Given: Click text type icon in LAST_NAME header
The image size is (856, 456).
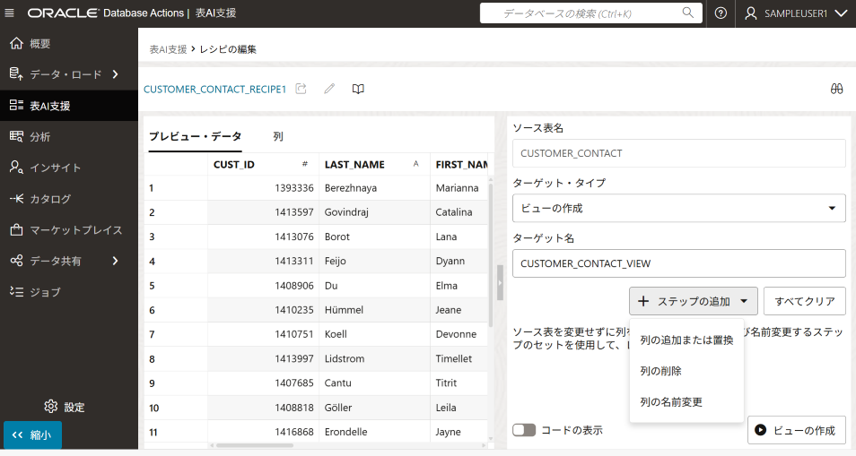Looking at the screenshot, I should pos(416,164).
